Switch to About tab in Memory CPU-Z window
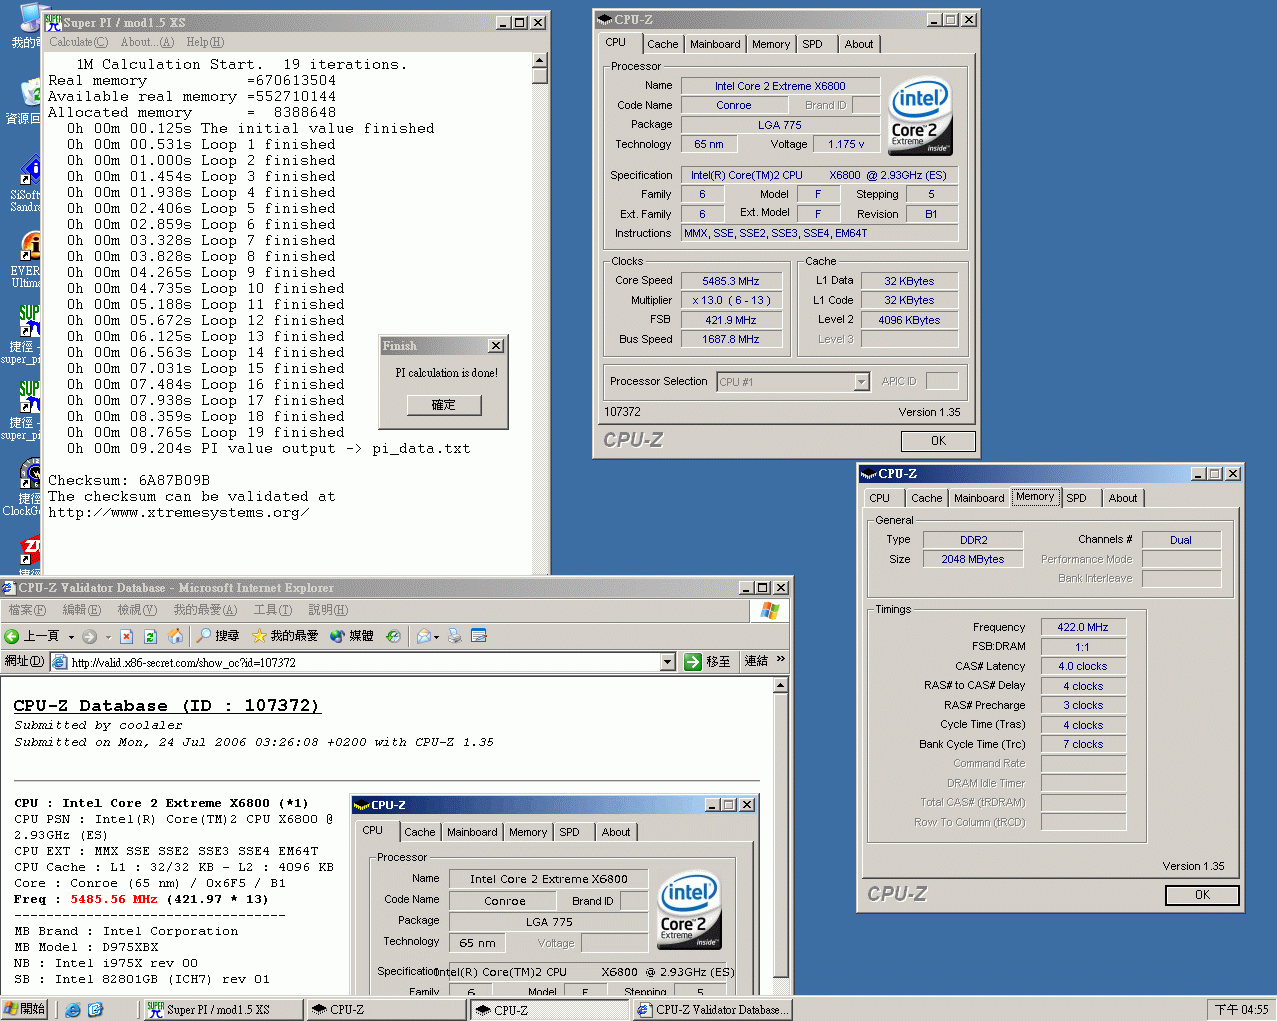This screenshot has width=1277, height=1021. pos(1123,498)
